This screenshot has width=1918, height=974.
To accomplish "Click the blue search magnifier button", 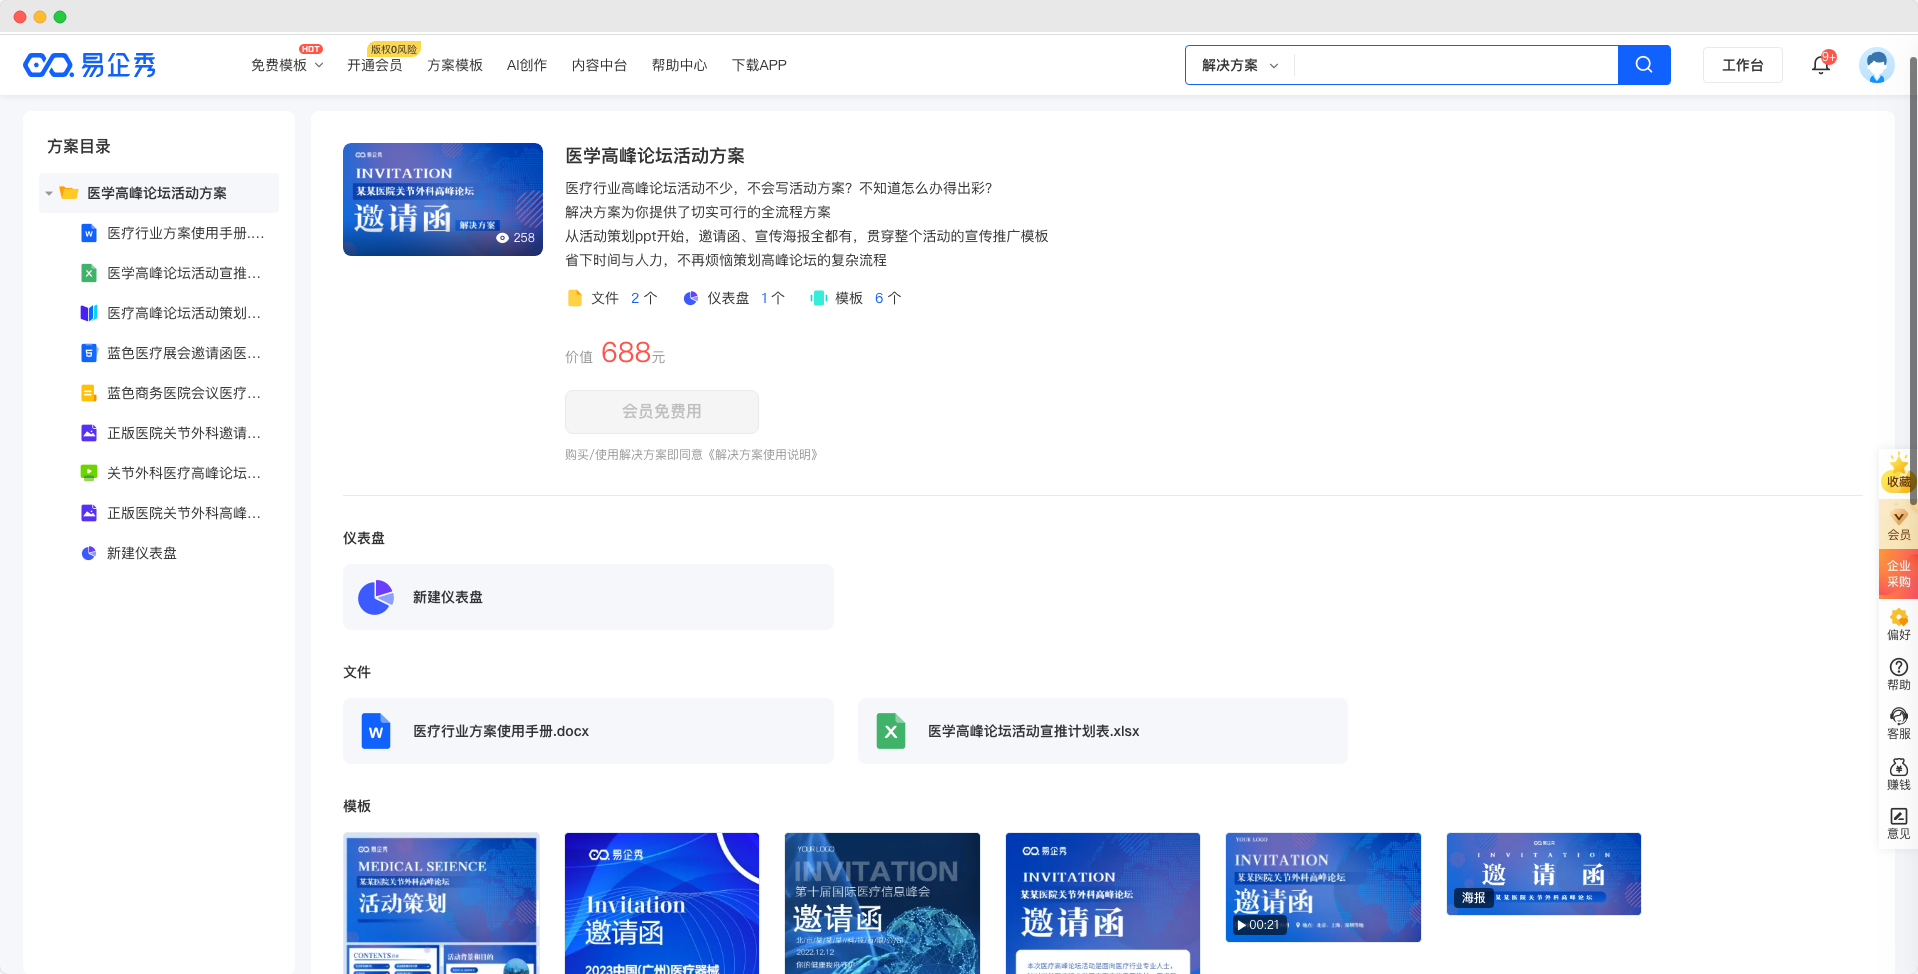I will [1644, 65].
